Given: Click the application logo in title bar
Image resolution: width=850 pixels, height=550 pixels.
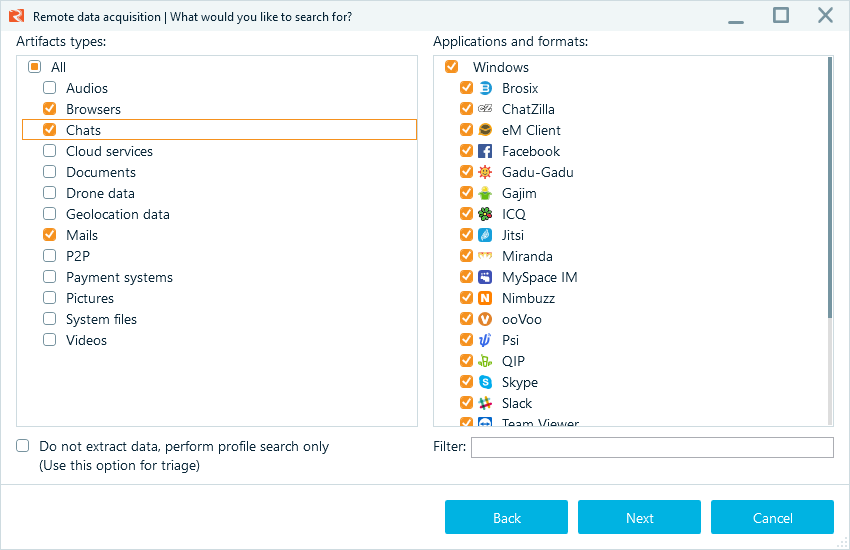Looking at the screenshot, I should click(x=17, y=16).
